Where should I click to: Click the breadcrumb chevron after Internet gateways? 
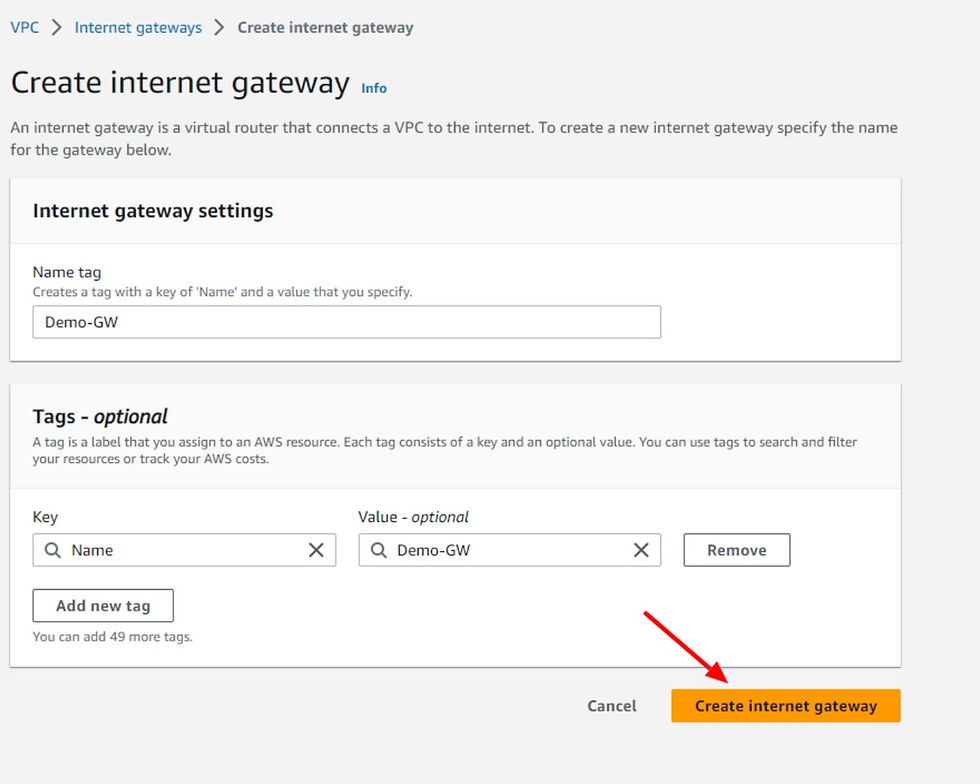point(219,28)
